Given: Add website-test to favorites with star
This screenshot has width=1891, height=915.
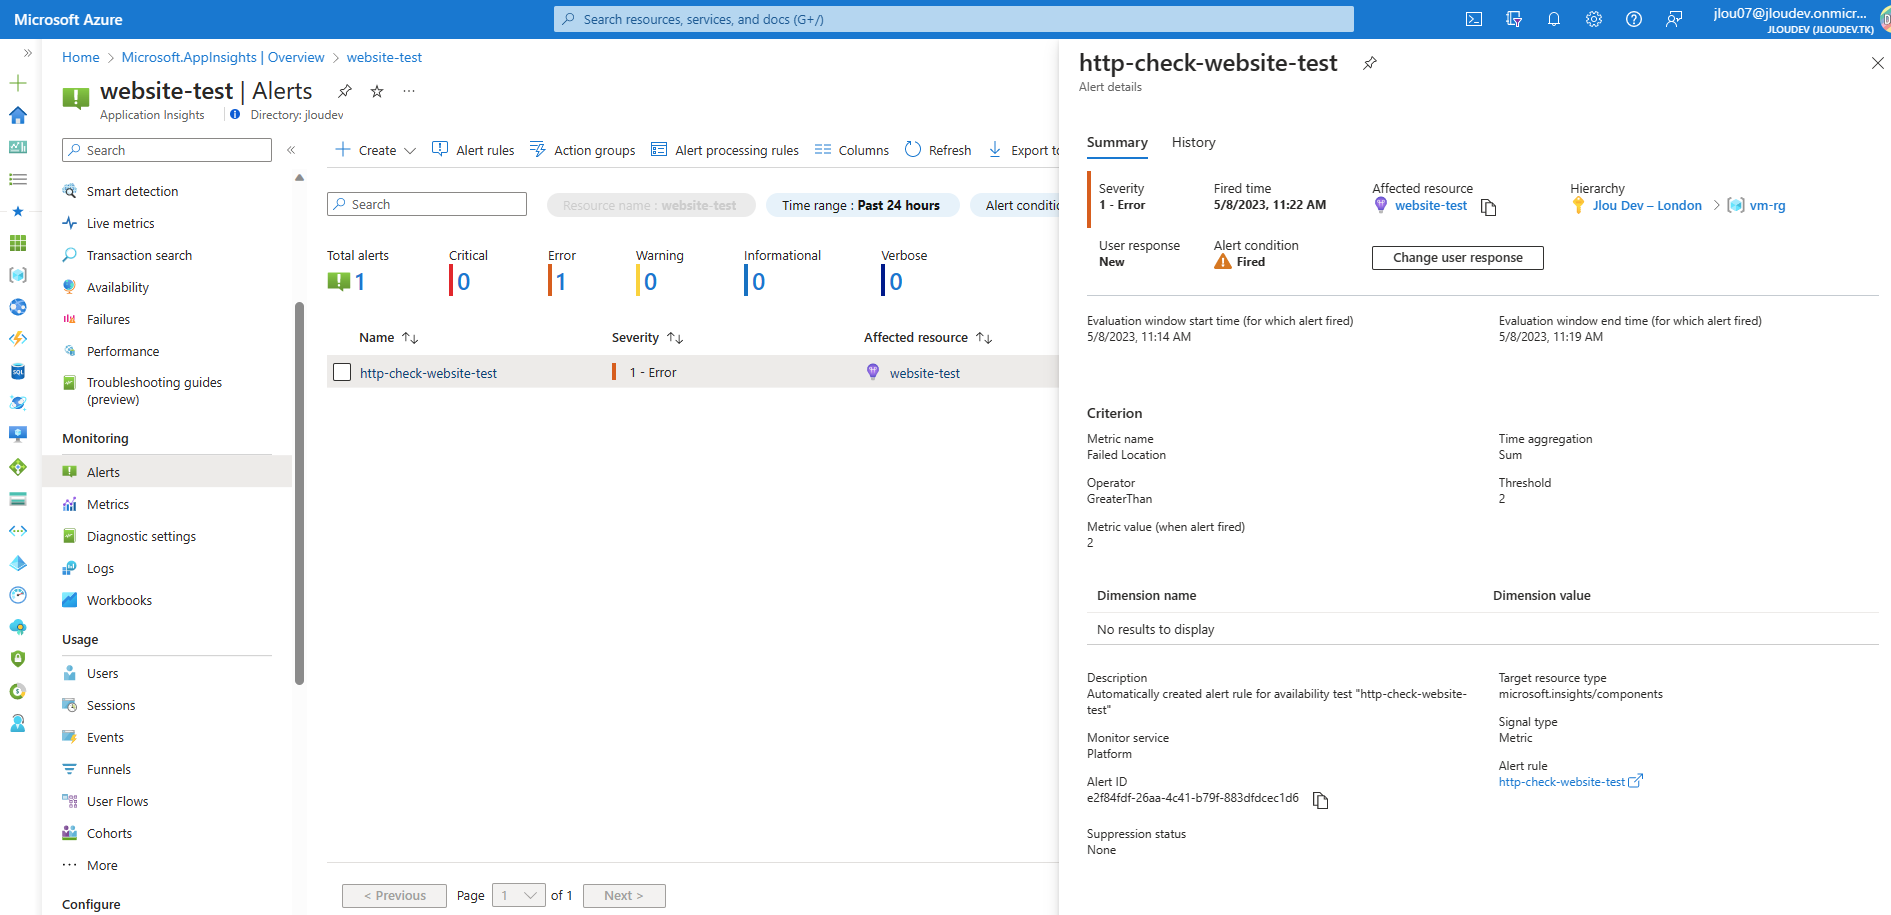Looking at the screenshot, I should (x=377, y=91).
